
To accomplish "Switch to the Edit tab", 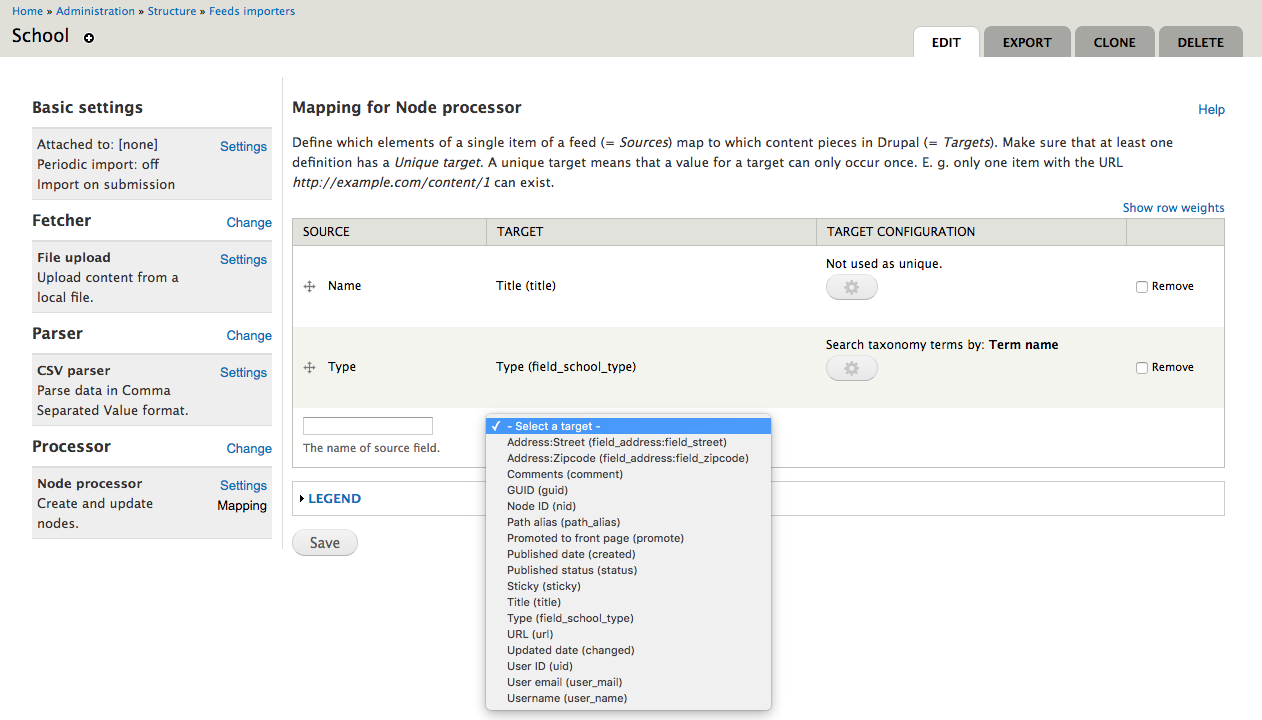I will pyautogui.click(x=946, y=42).
